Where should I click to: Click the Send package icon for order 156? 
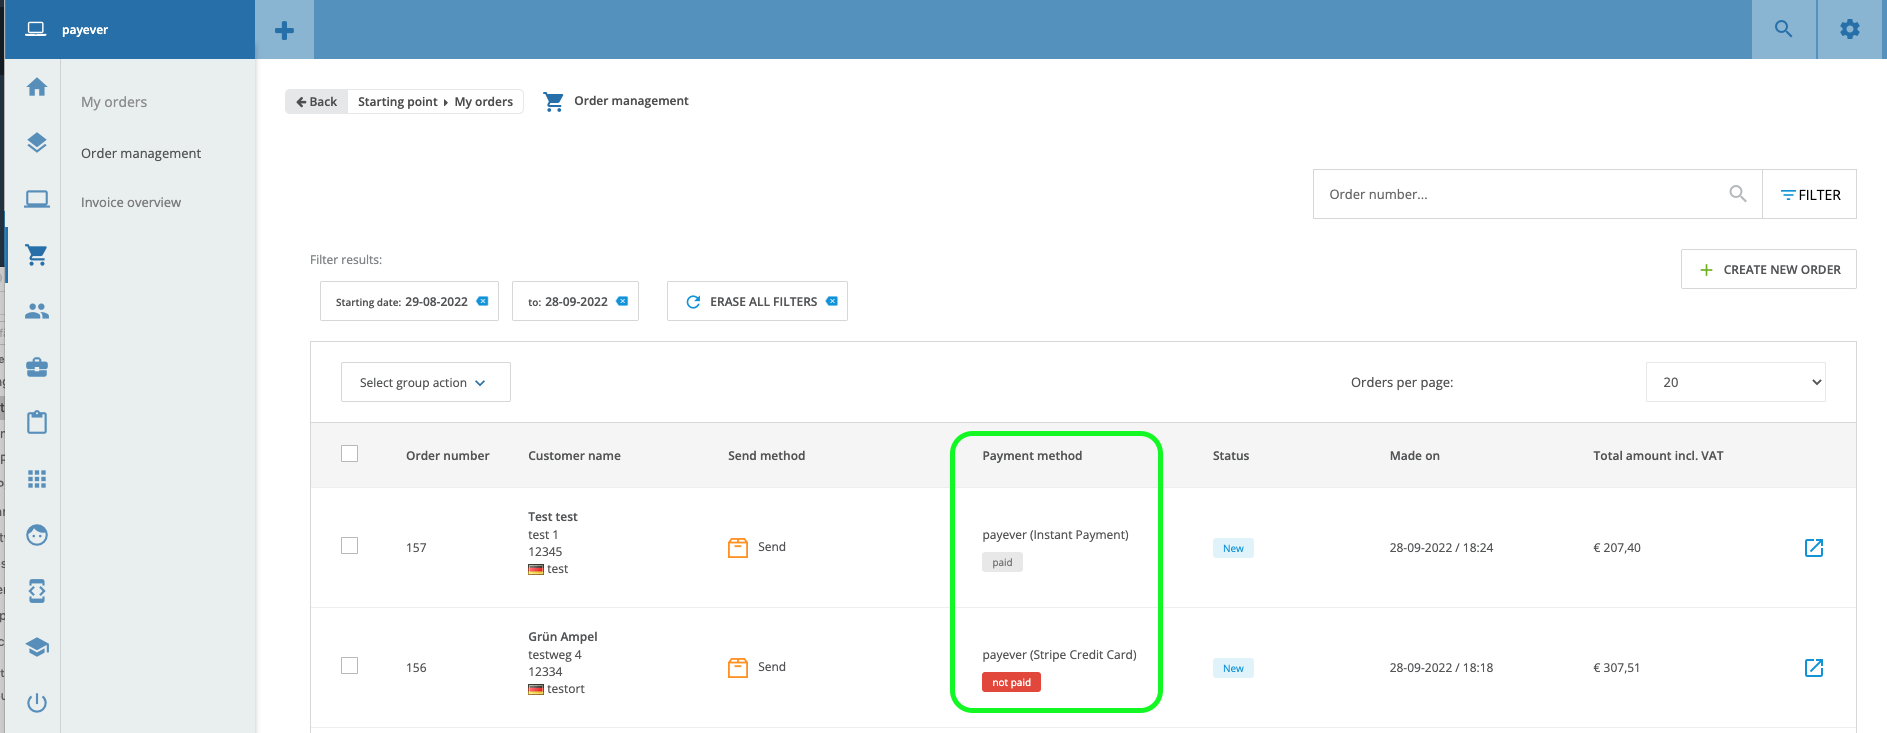[738, 667]
